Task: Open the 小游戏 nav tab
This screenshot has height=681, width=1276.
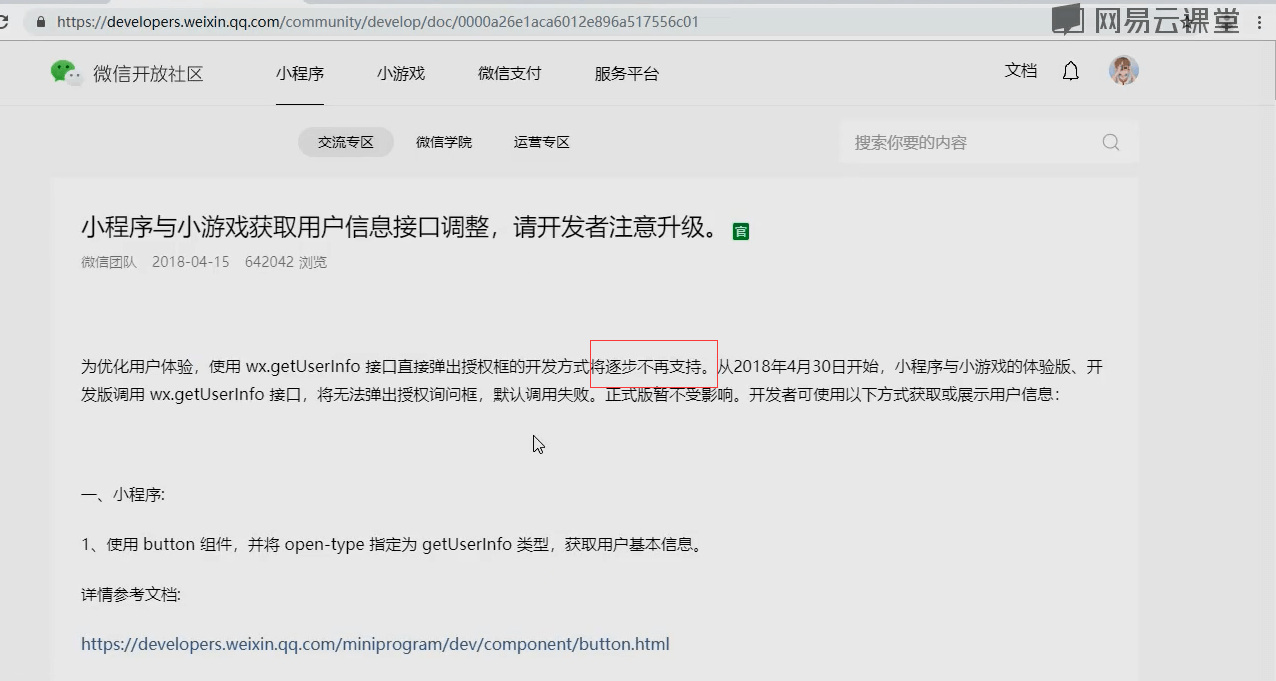Action: pyautogui.click(x=401, y=73)
